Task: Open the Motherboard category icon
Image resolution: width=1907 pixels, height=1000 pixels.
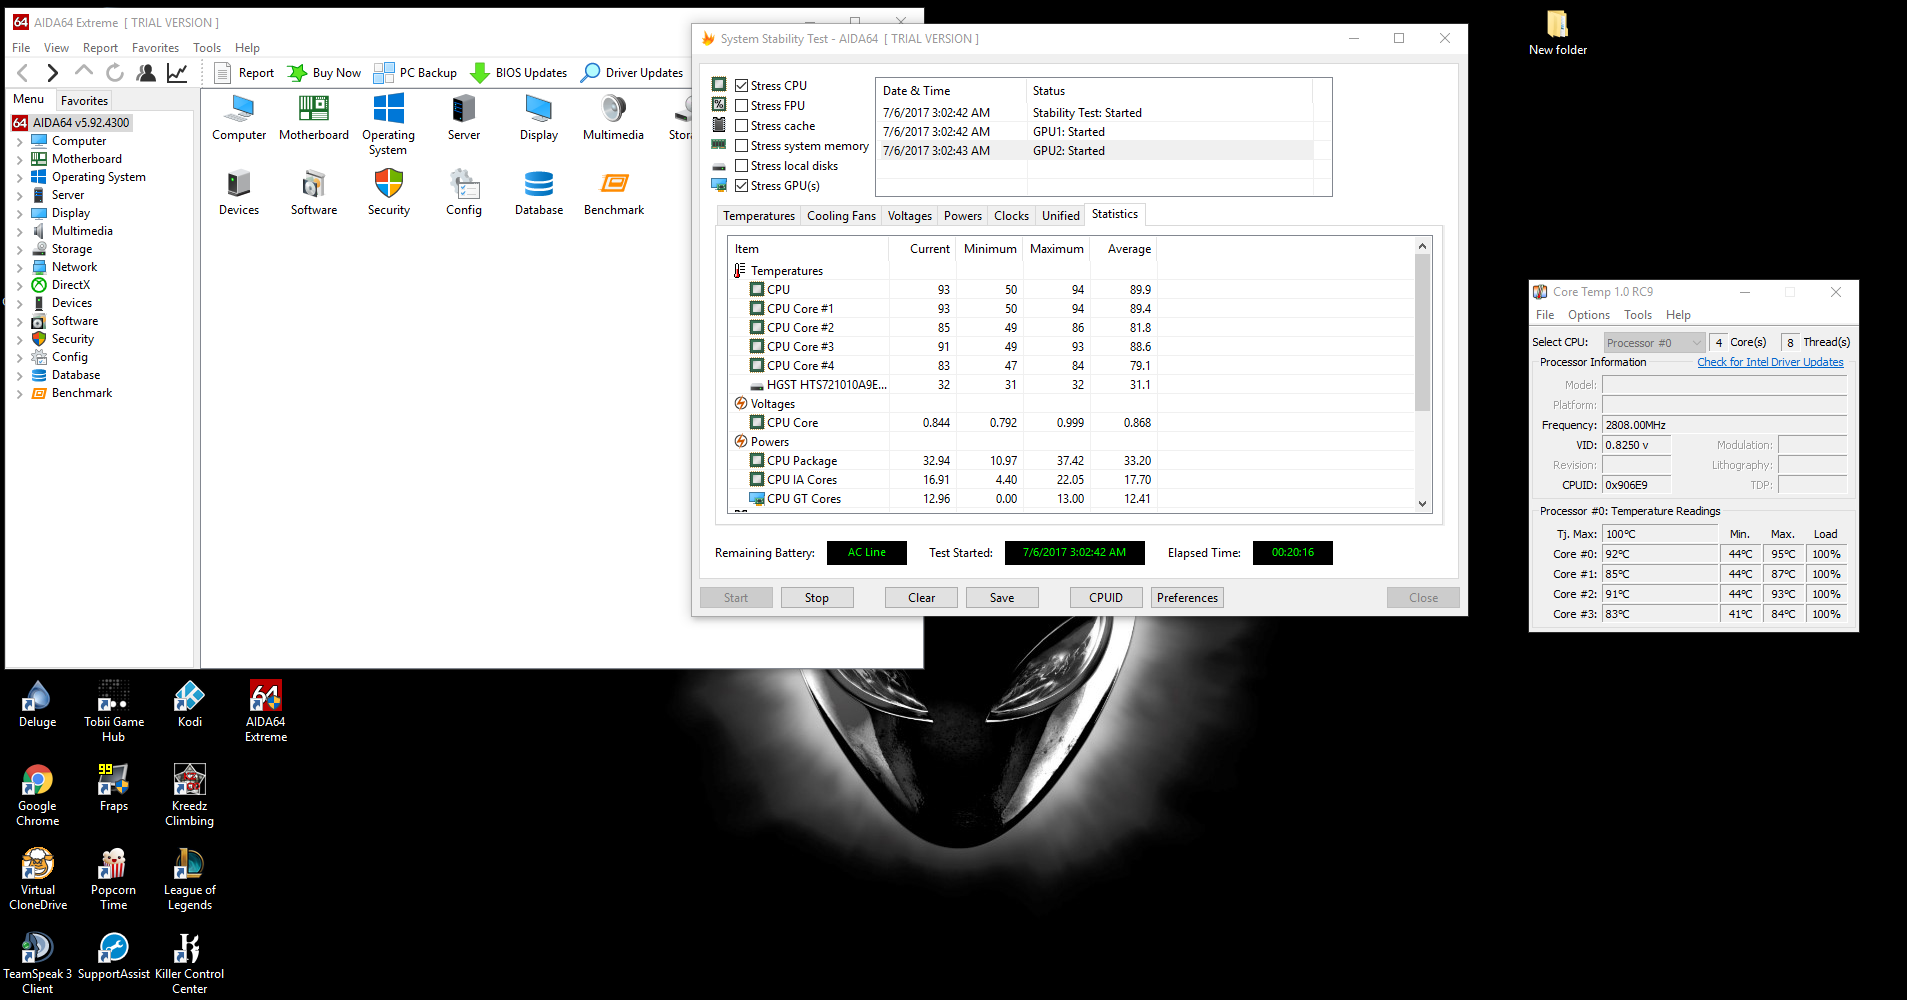Action: pos(314,118)
